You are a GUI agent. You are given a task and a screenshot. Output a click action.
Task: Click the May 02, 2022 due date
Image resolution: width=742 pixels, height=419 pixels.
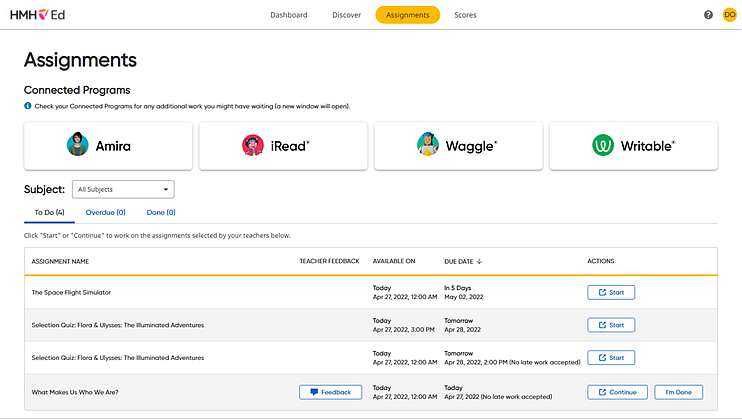[463, 297]
